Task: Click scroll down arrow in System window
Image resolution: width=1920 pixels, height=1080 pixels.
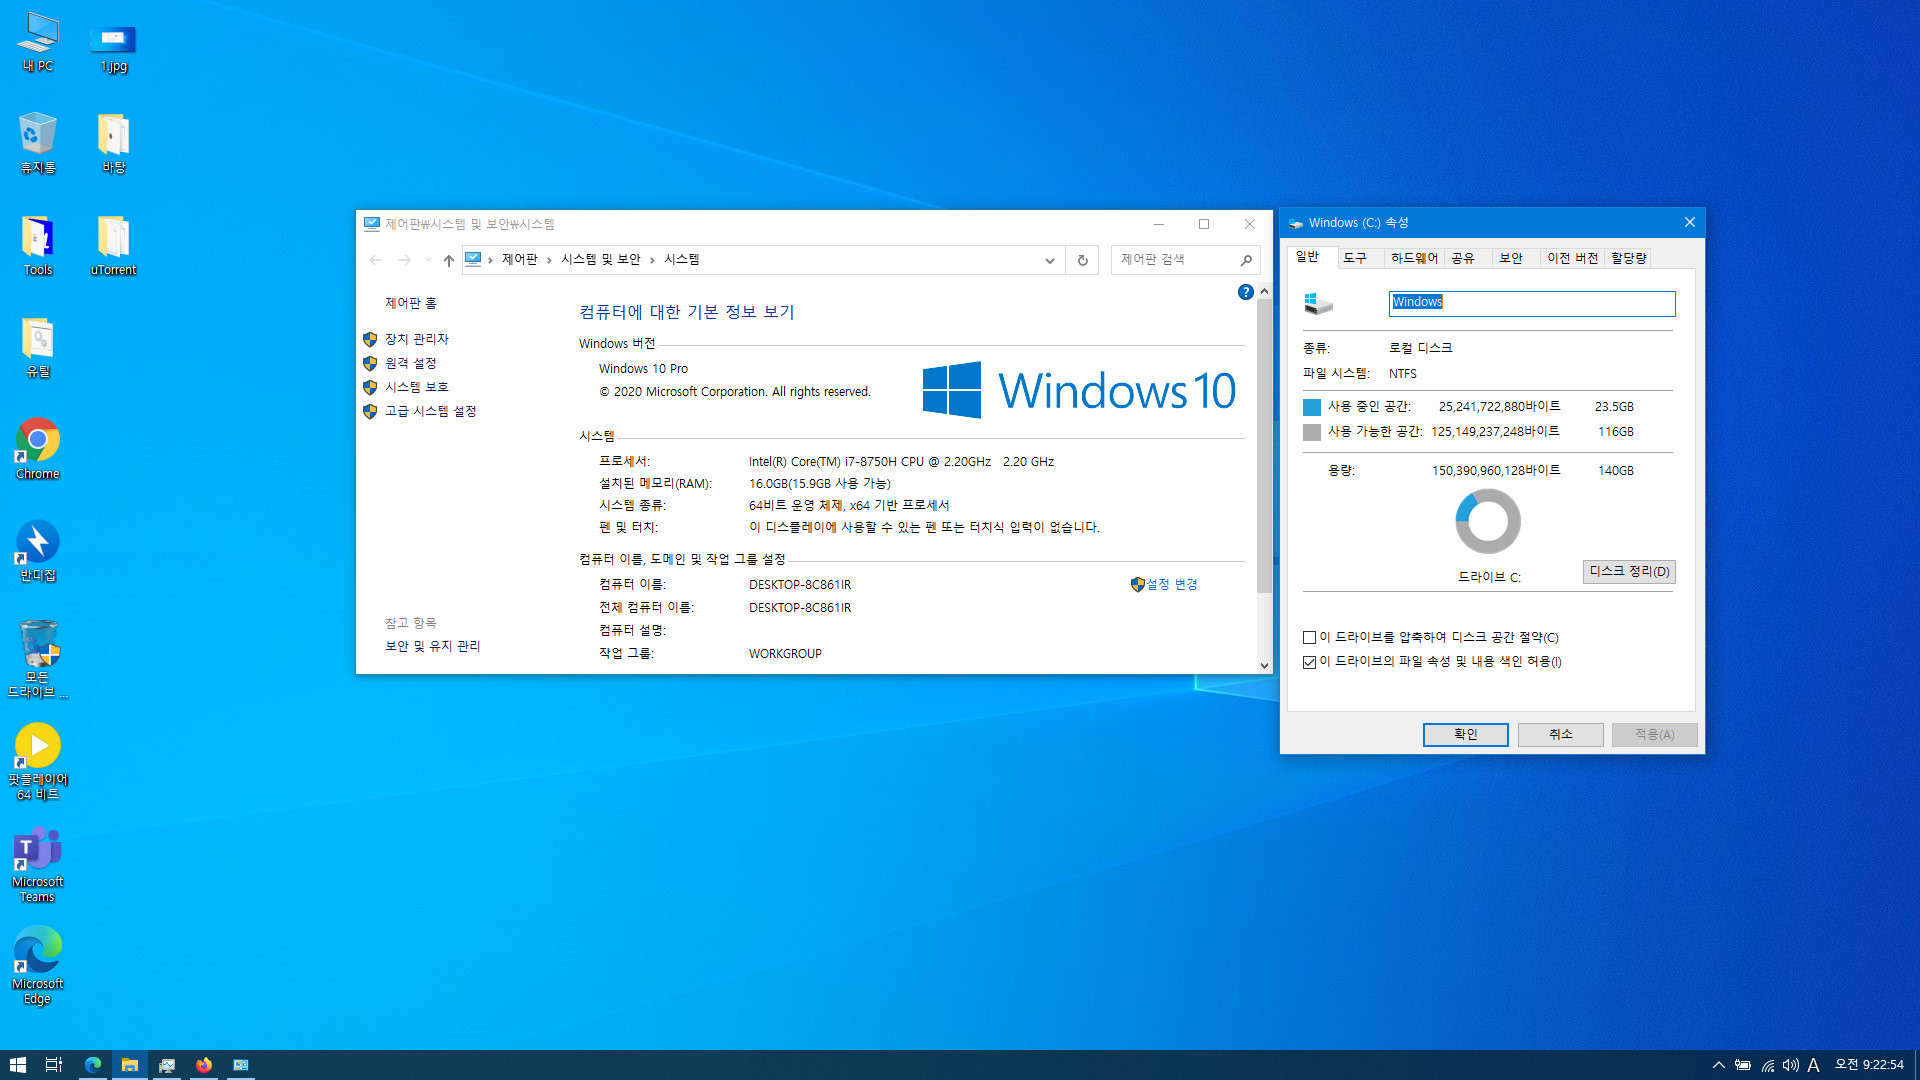Action: pos(1264,666)
